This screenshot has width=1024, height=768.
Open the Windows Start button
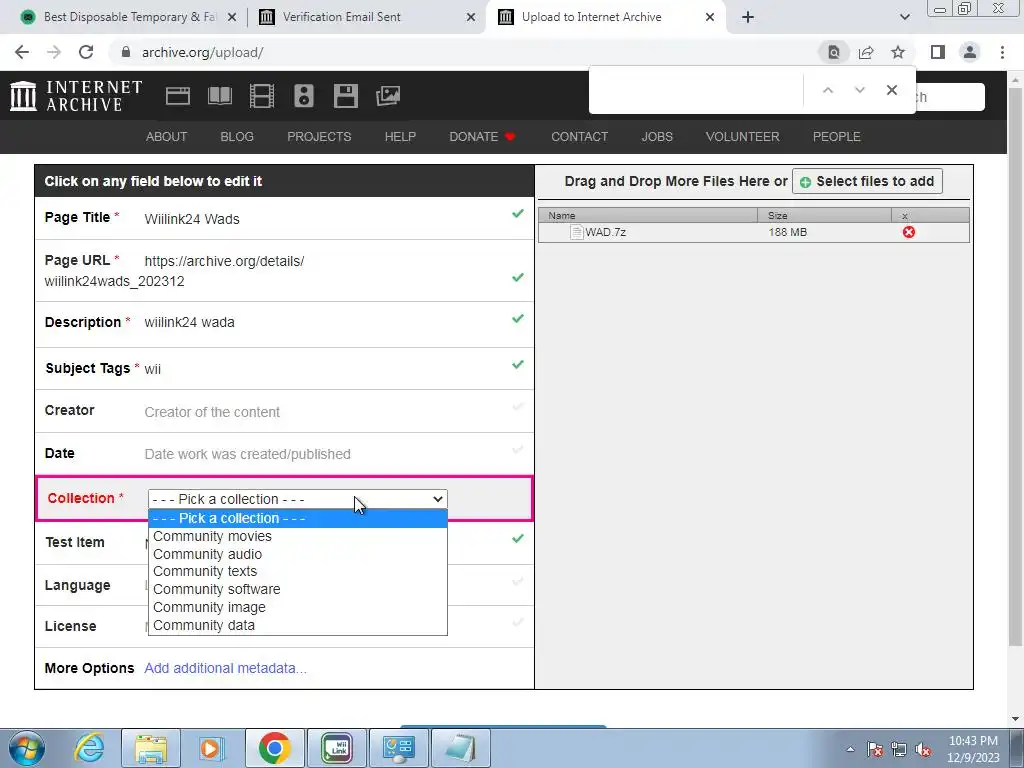click(27, 748)
